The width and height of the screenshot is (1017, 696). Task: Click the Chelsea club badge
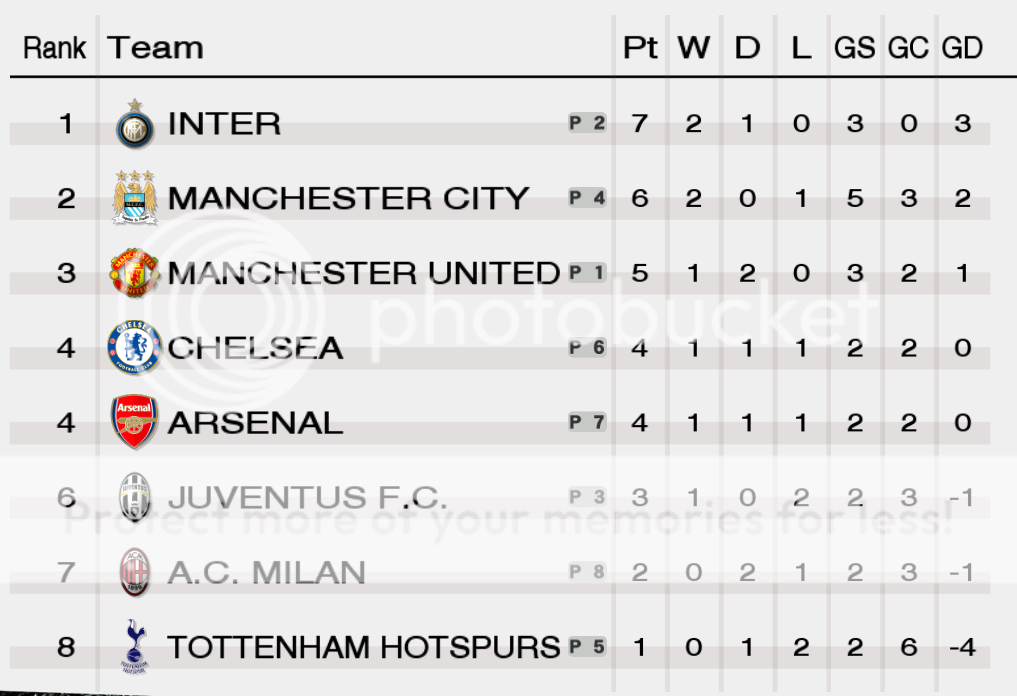(x=134, y=348)
